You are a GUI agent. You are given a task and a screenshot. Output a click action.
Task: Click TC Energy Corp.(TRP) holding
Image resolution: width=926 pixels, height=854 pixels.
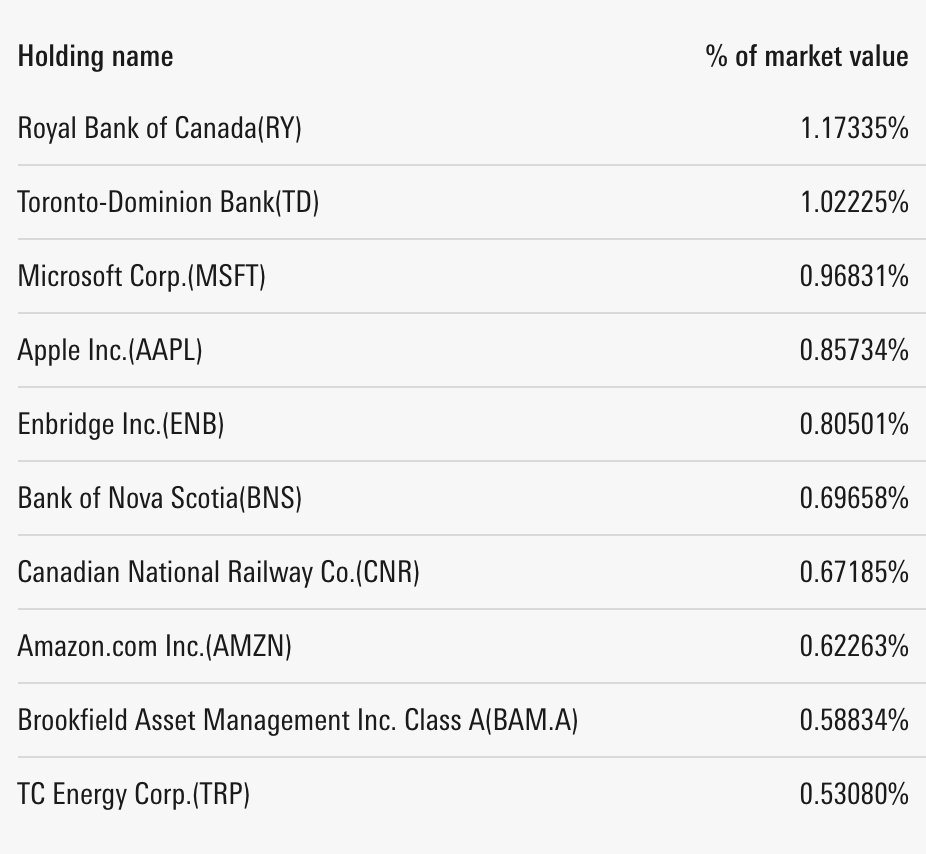coord(133,794)
